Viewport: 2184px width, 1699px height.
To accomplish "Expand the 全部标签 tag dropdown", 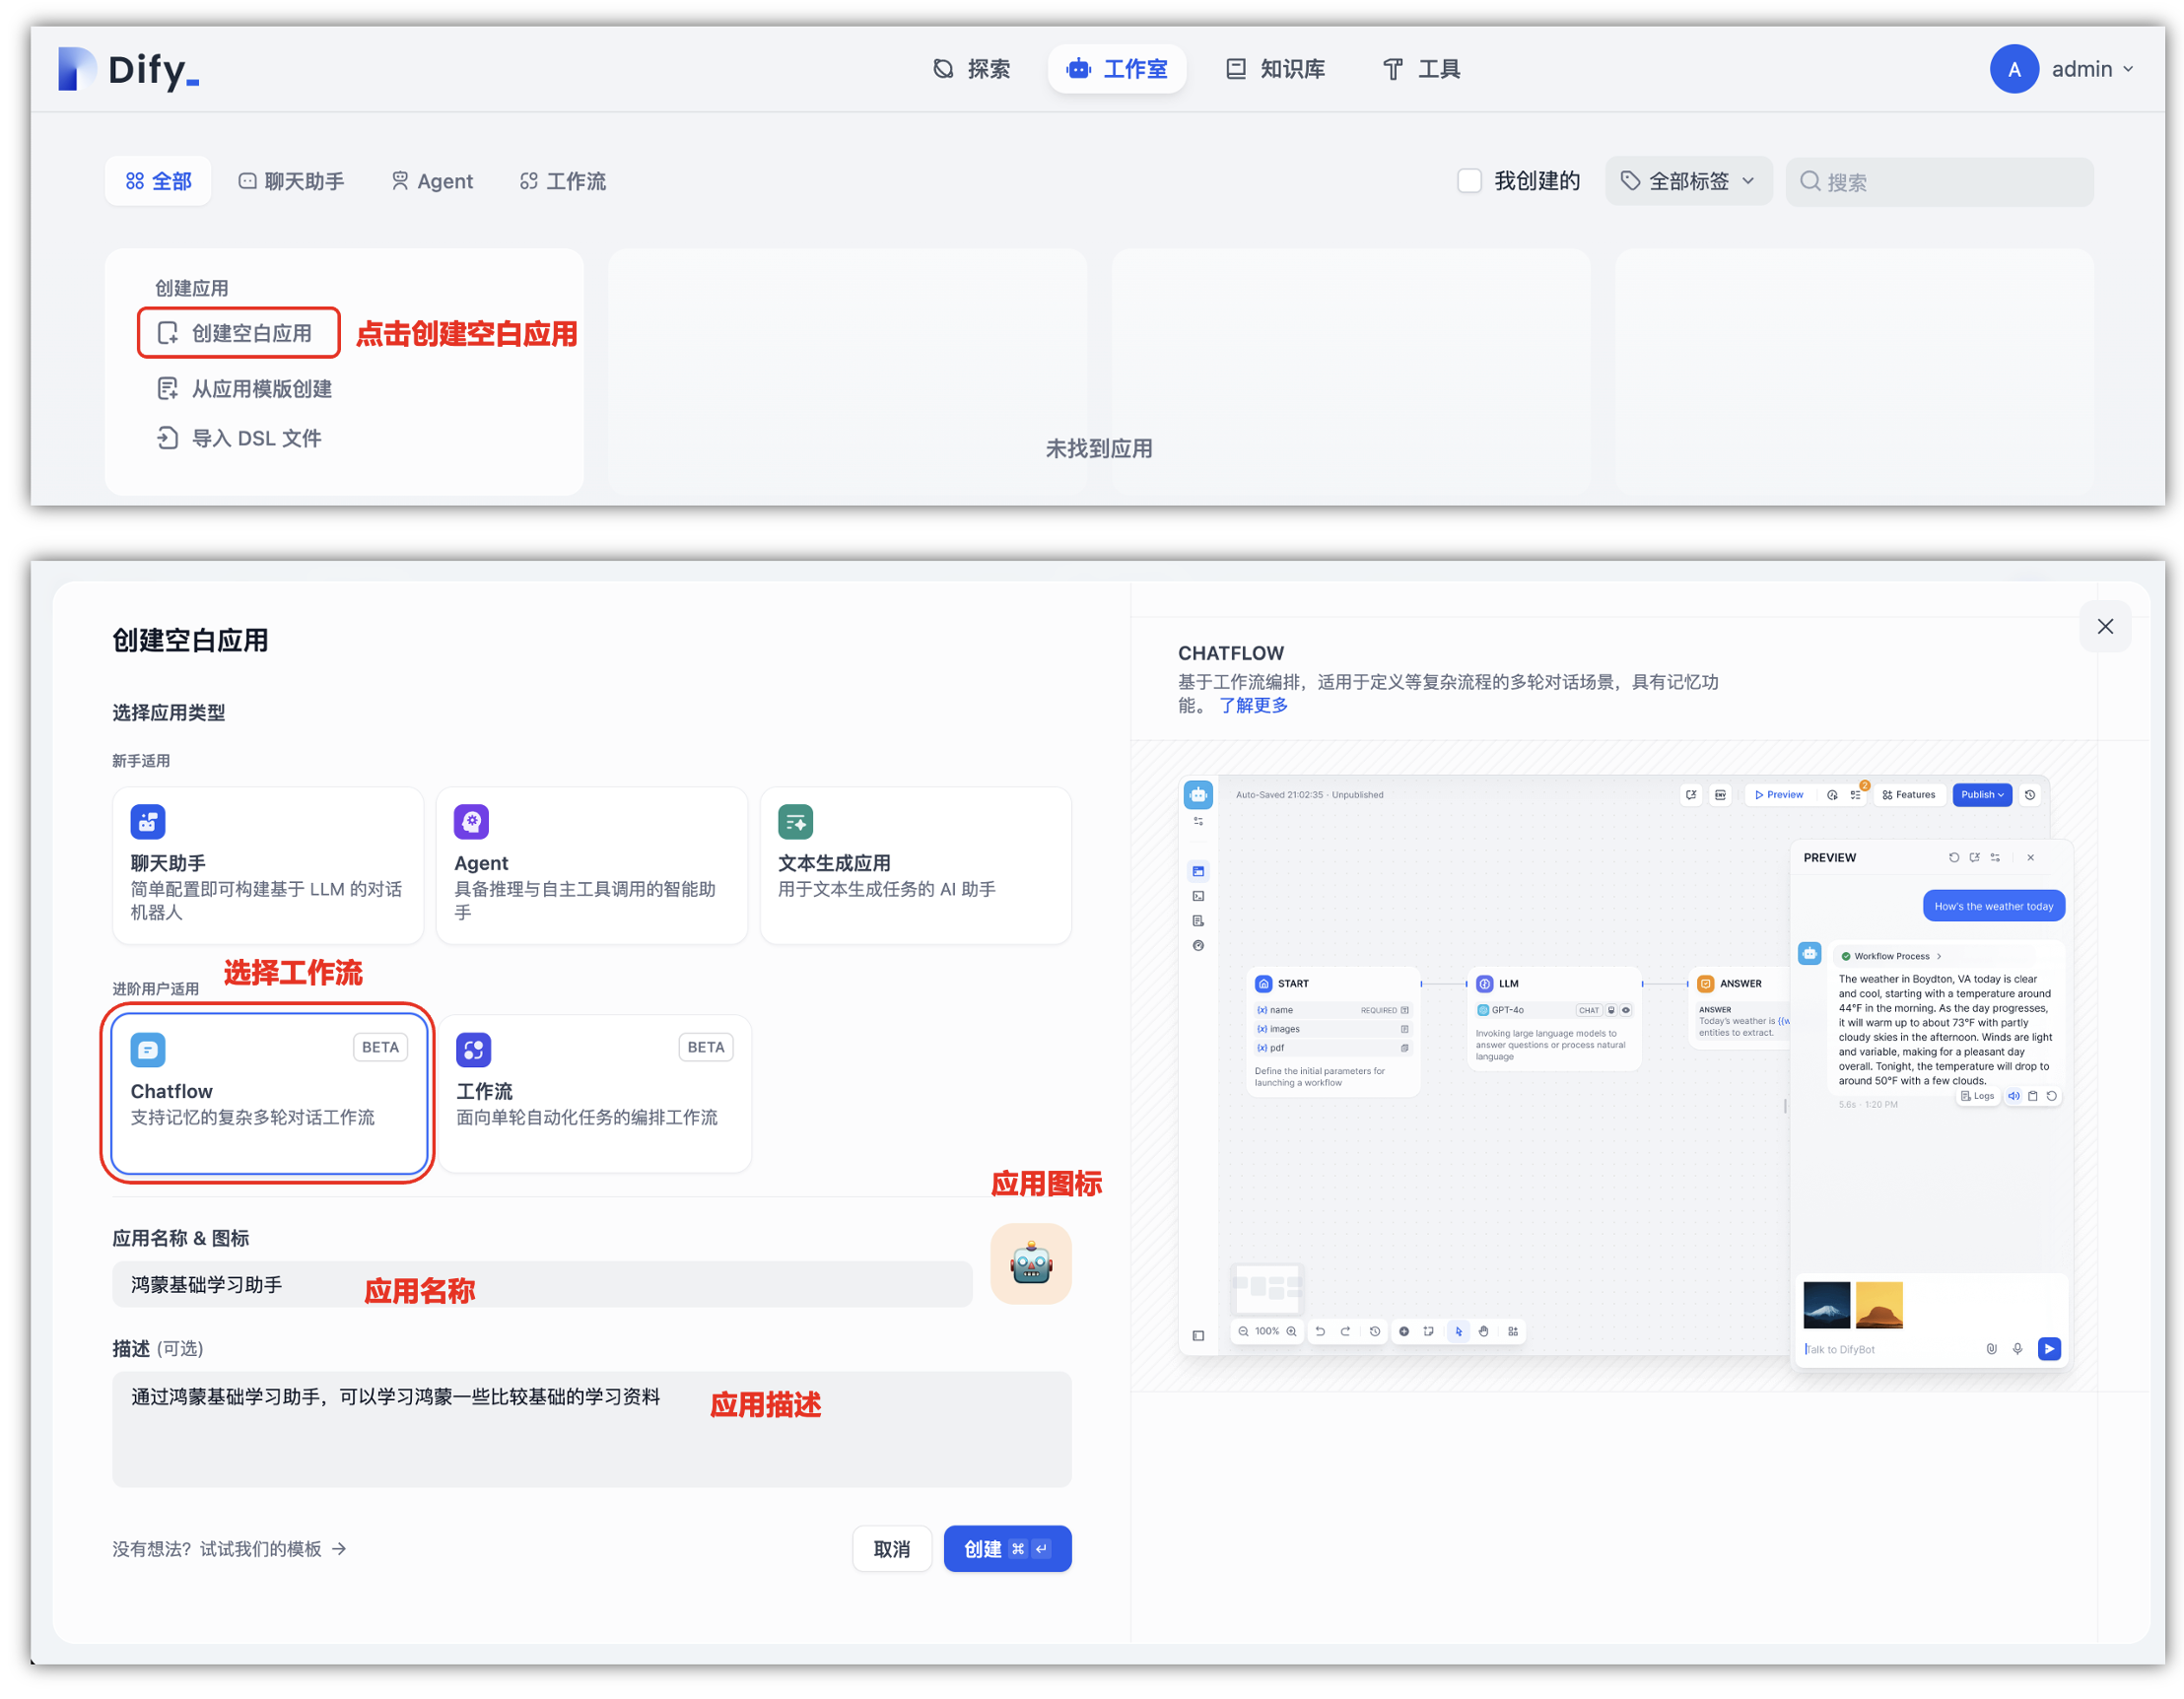I will pos(1688,181).
